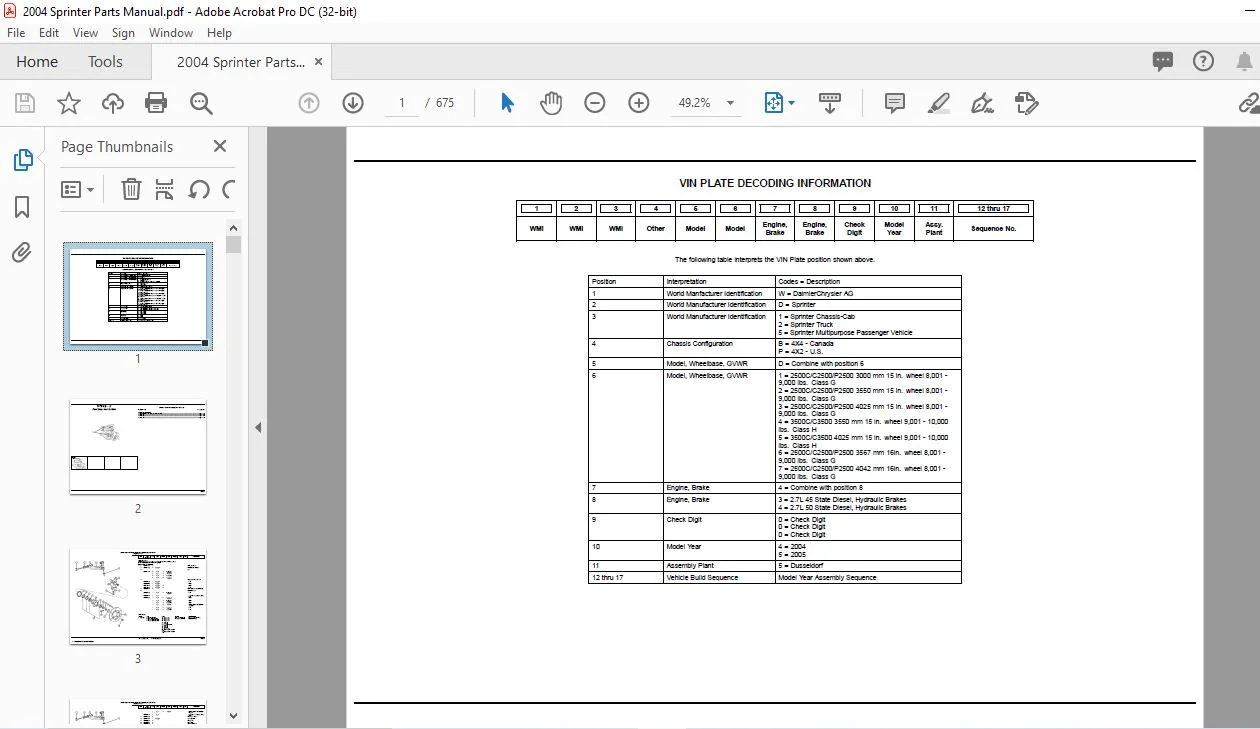Collapse the navigation pane with left arrow

pos(258,427)
